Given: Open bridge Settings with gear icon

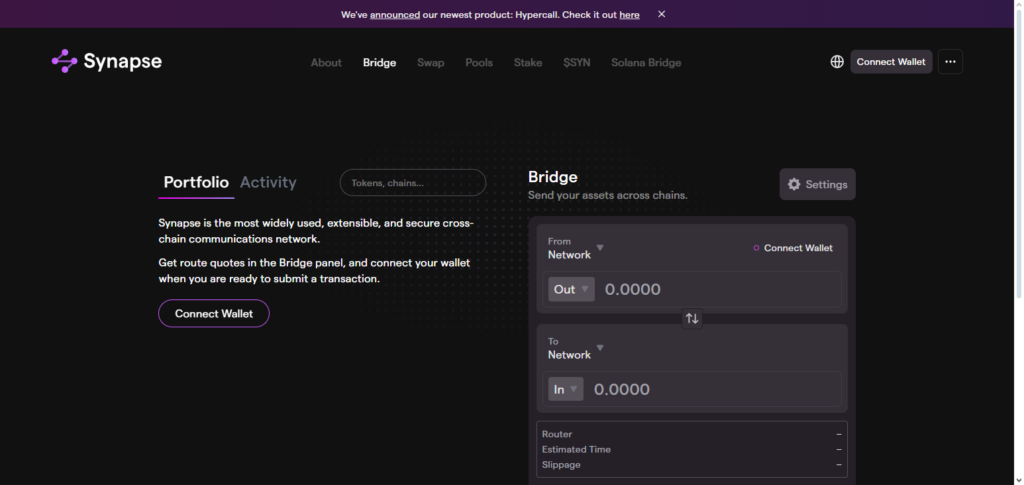Looking at the screenshot, I should [x=817, y=184].
